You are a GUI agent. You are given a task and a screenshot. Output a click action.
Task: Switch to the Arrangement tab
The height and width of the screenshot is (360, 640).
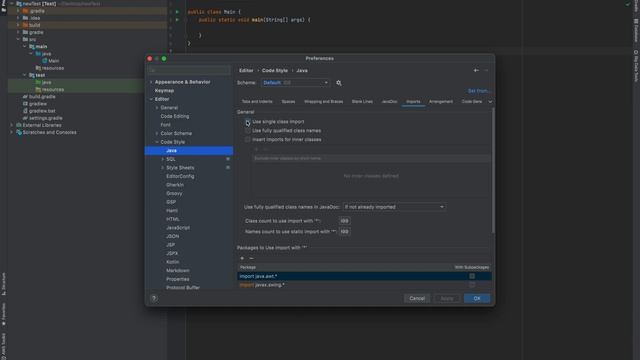point(441,102)
